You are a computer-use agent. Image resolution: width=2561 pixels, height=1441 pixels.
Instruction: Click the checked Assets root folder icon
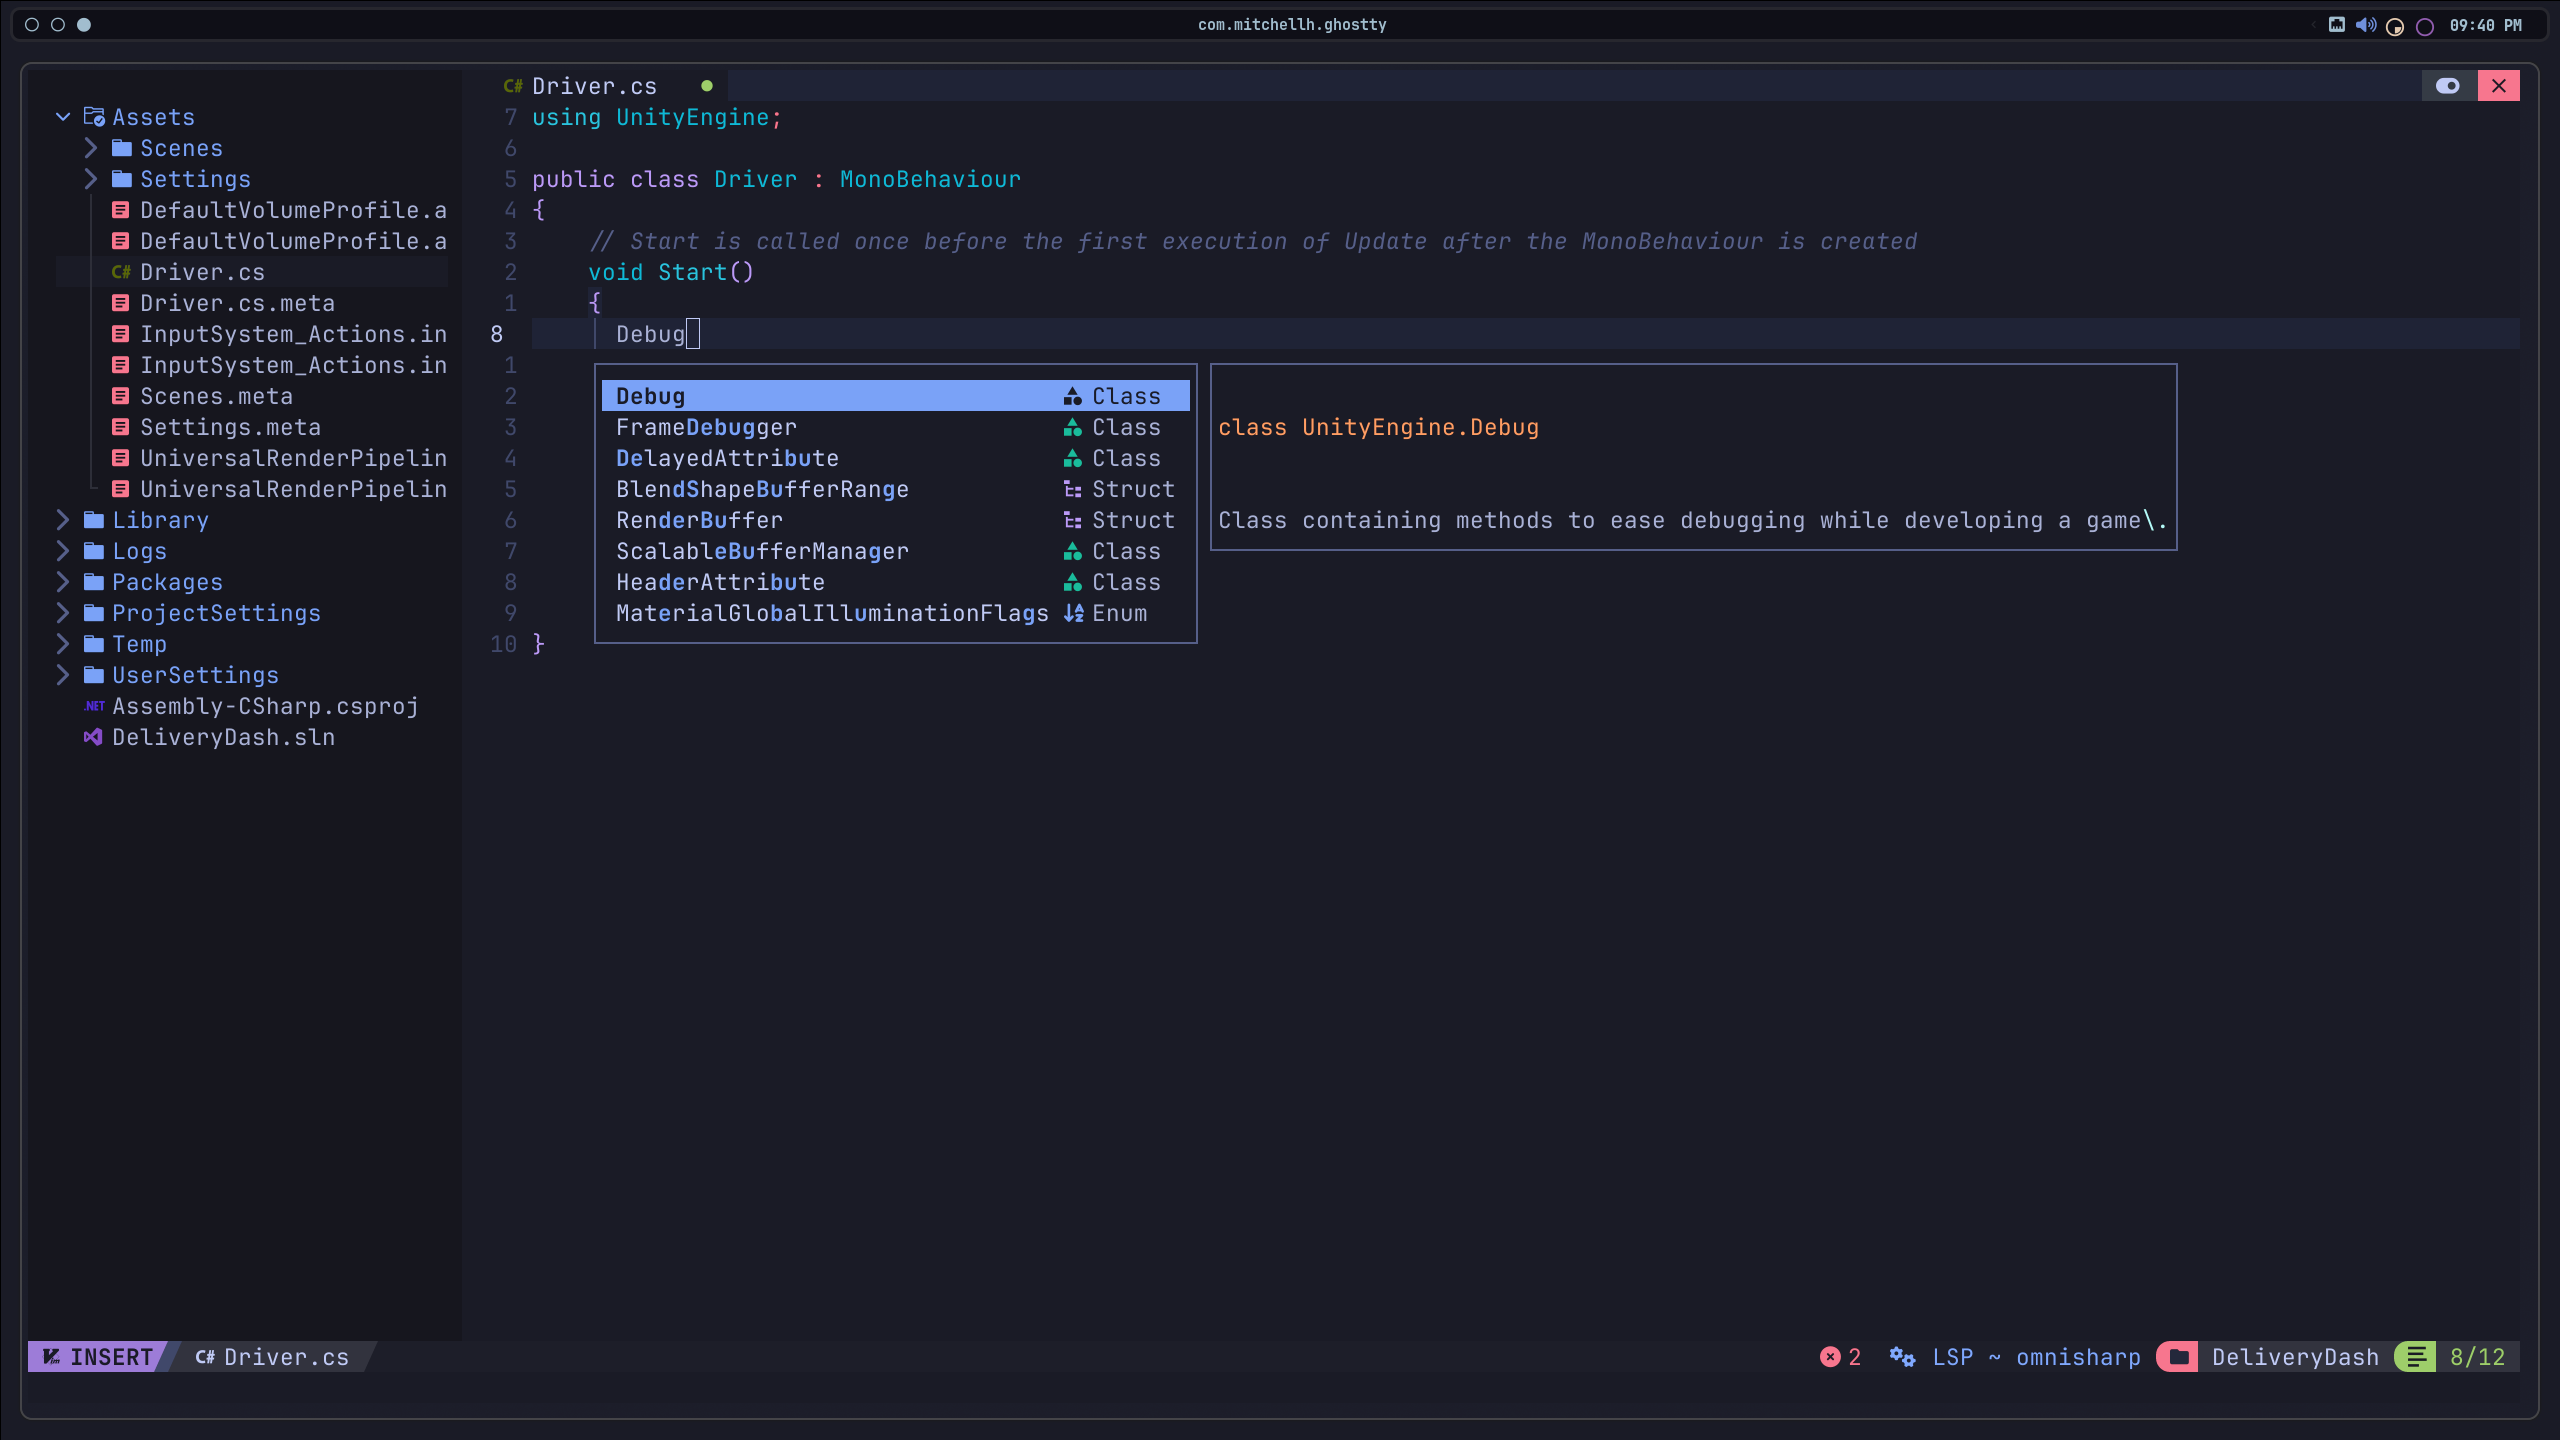pyautogui.click(x=92, y=117)
